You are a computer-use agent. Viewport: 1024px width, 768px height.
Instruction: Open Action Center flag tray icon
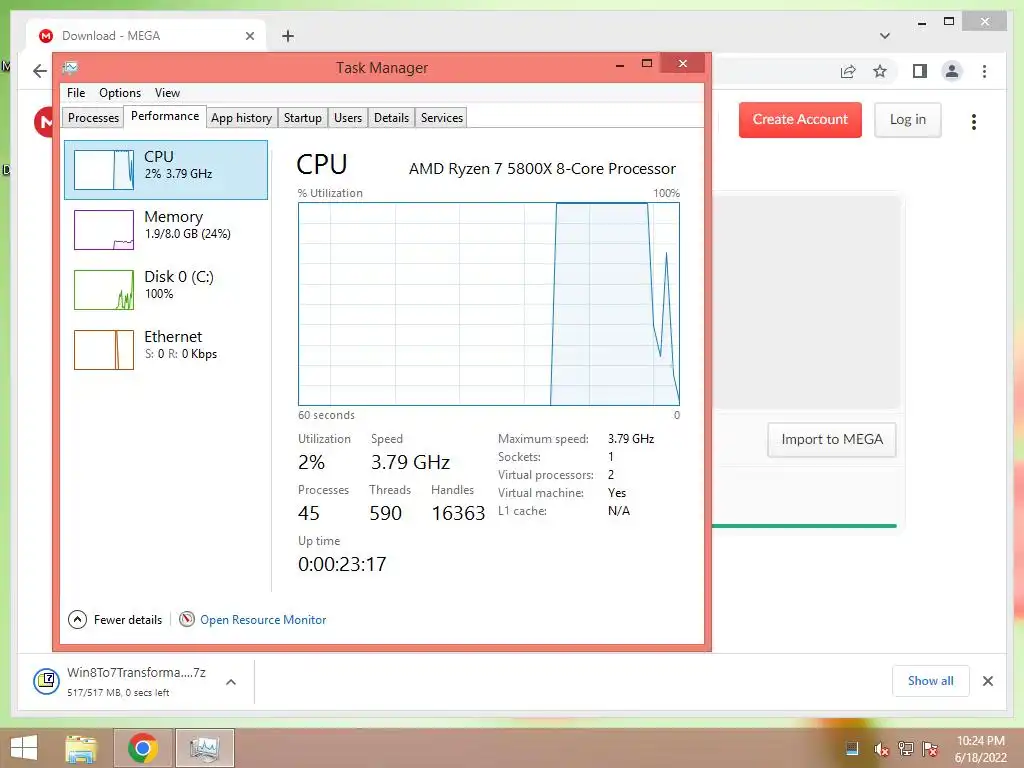click(929, 749)
